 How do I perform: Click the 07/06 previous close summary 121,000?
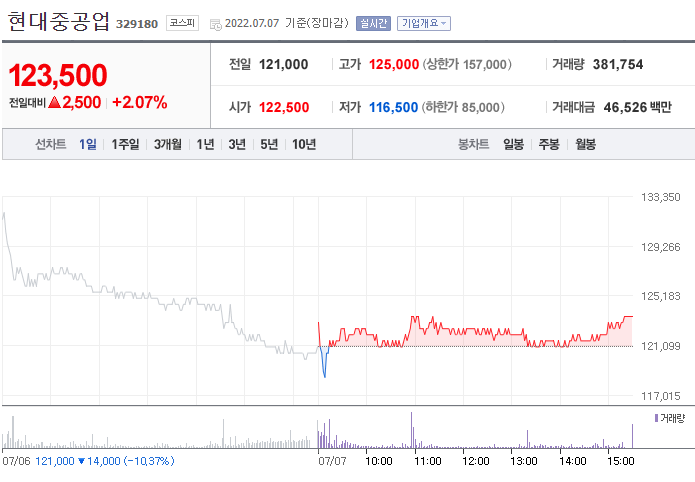click(55, 461)
